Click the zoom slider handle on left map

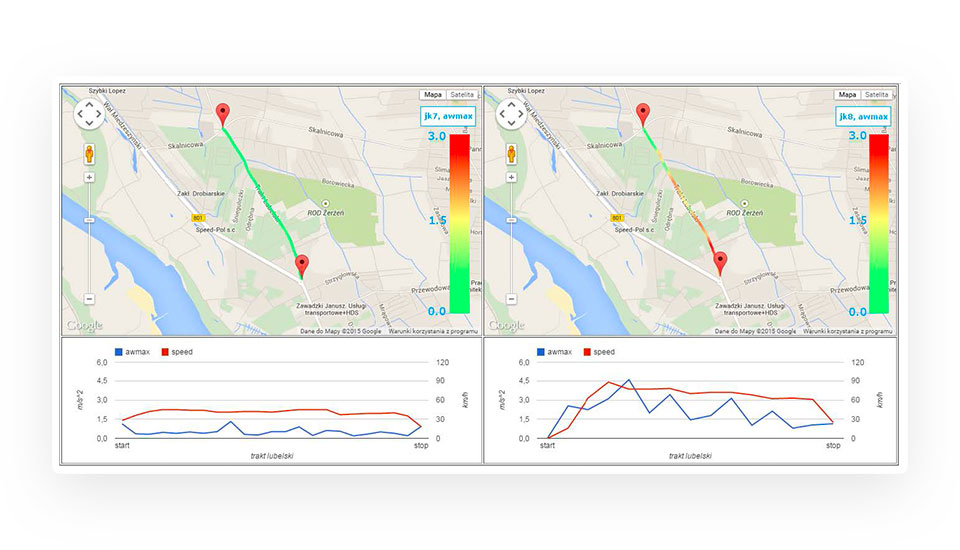[89, 219]
